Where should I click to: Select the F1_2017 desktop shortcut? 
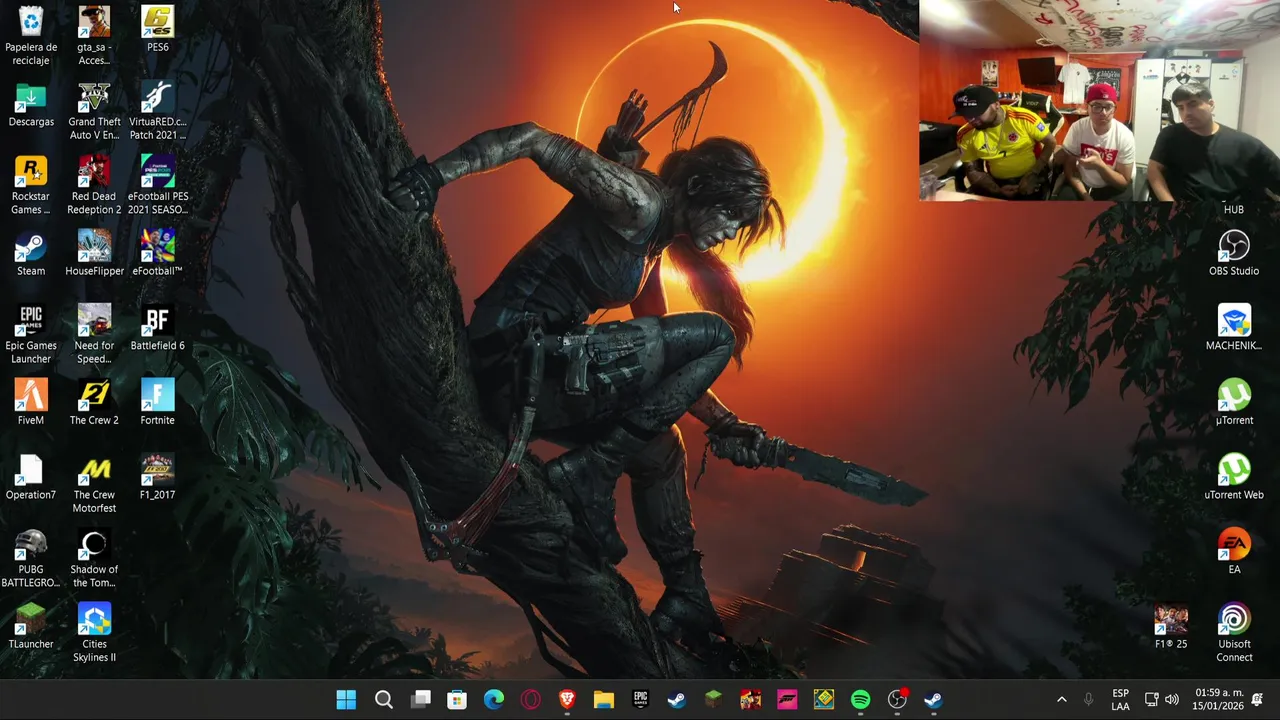pos(157,477)
